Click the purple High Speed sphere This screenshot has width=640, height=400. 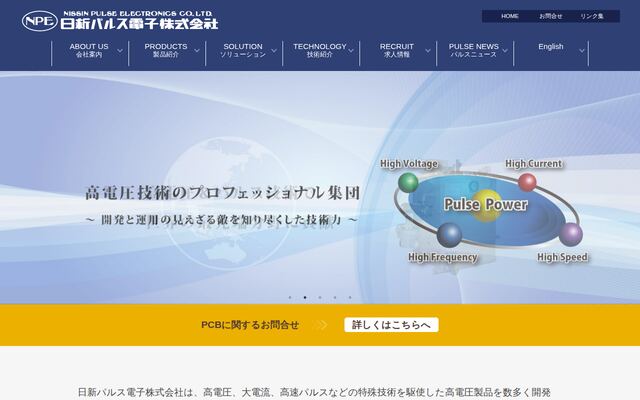[571, 234]
